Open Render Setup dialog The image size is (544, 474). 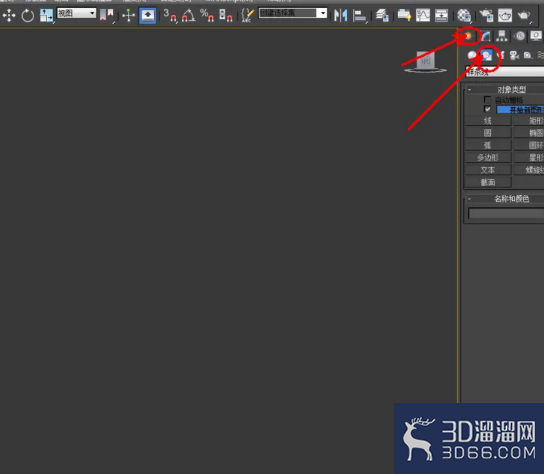pos(486,16)
